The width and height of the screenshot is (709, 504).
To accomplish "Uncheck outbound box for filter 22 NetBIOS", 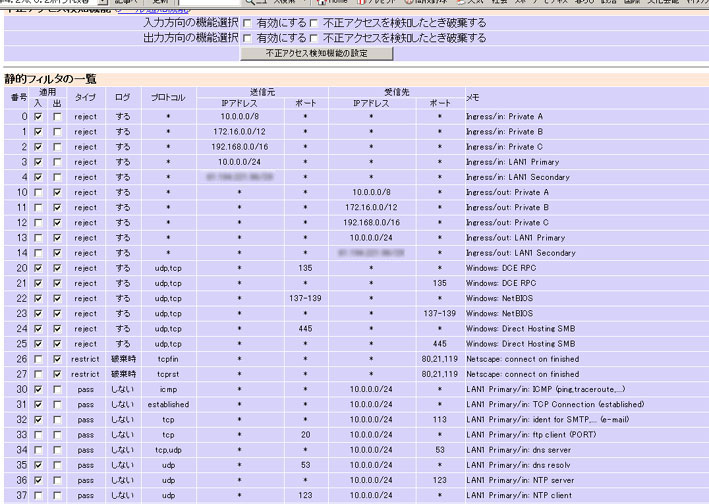I will 56,298.
